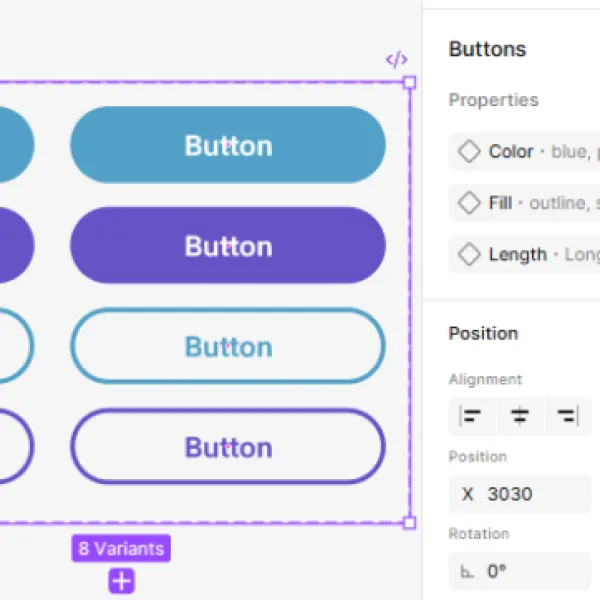Click the Length property diamond icon
The height and width of the screenshot is (600, 600).
click(x=469, y=254)
